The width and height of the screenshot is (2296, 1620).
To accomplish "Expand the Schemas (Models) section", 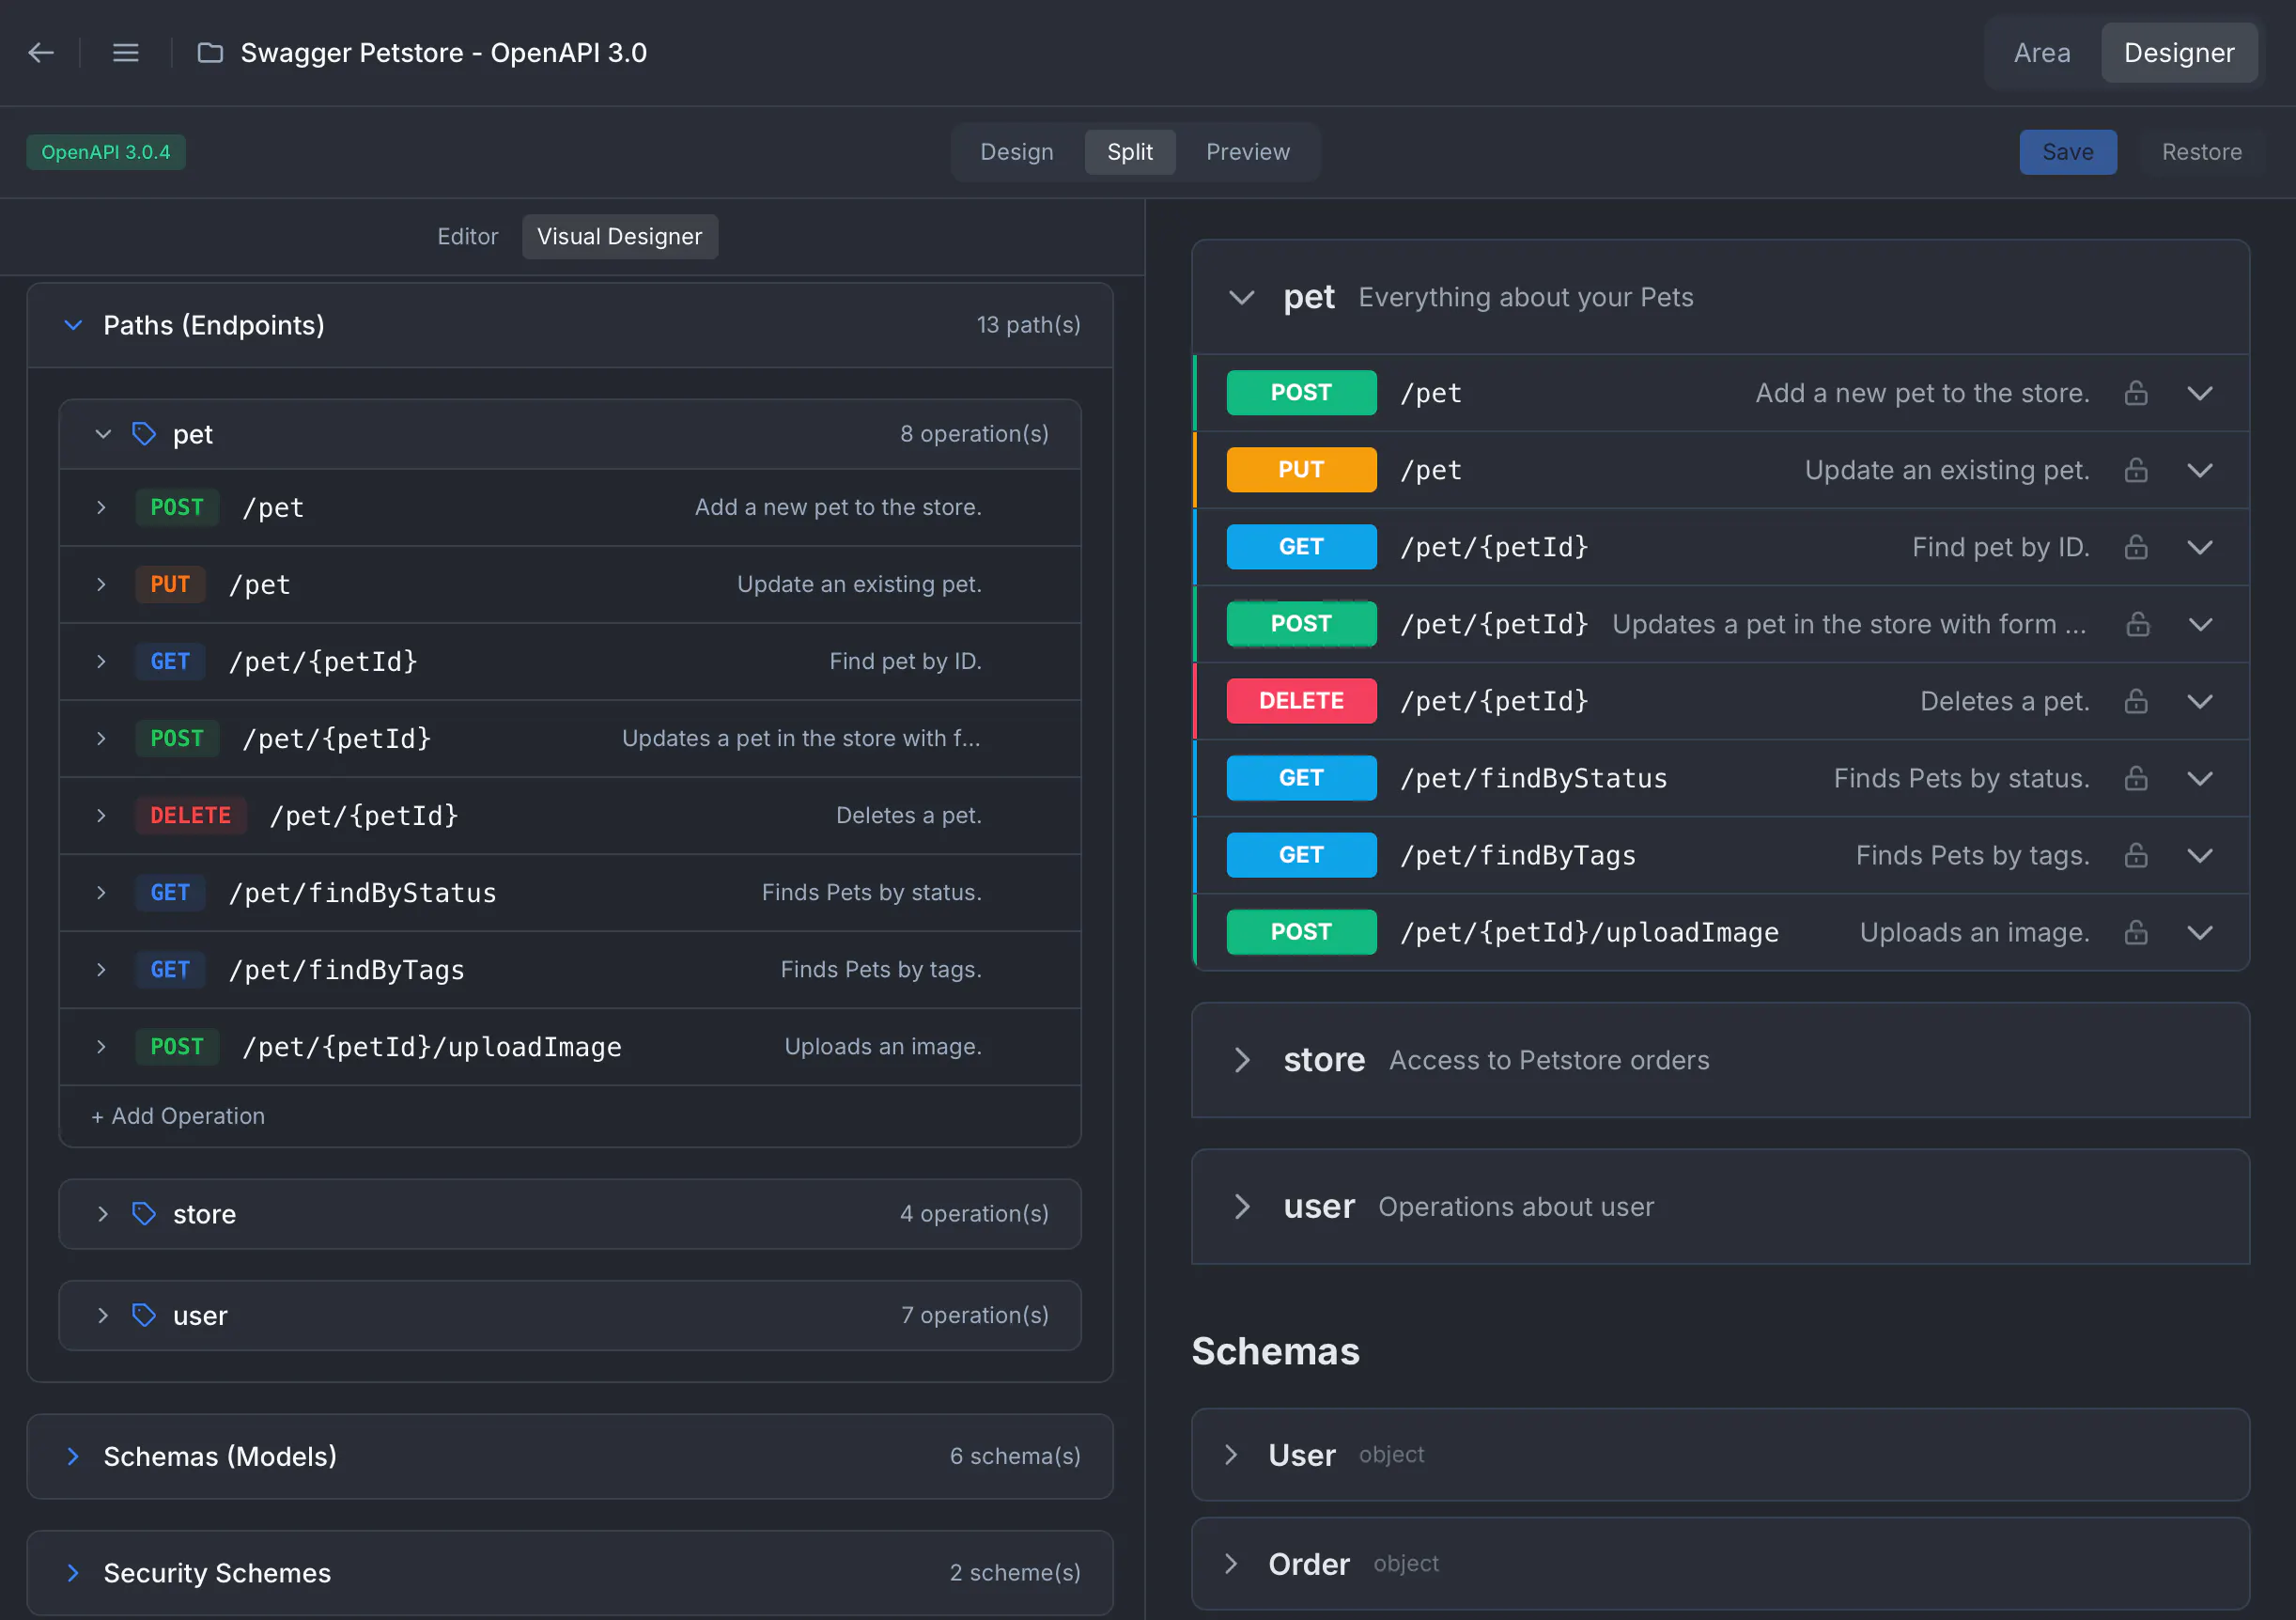I will (73, 1456).
